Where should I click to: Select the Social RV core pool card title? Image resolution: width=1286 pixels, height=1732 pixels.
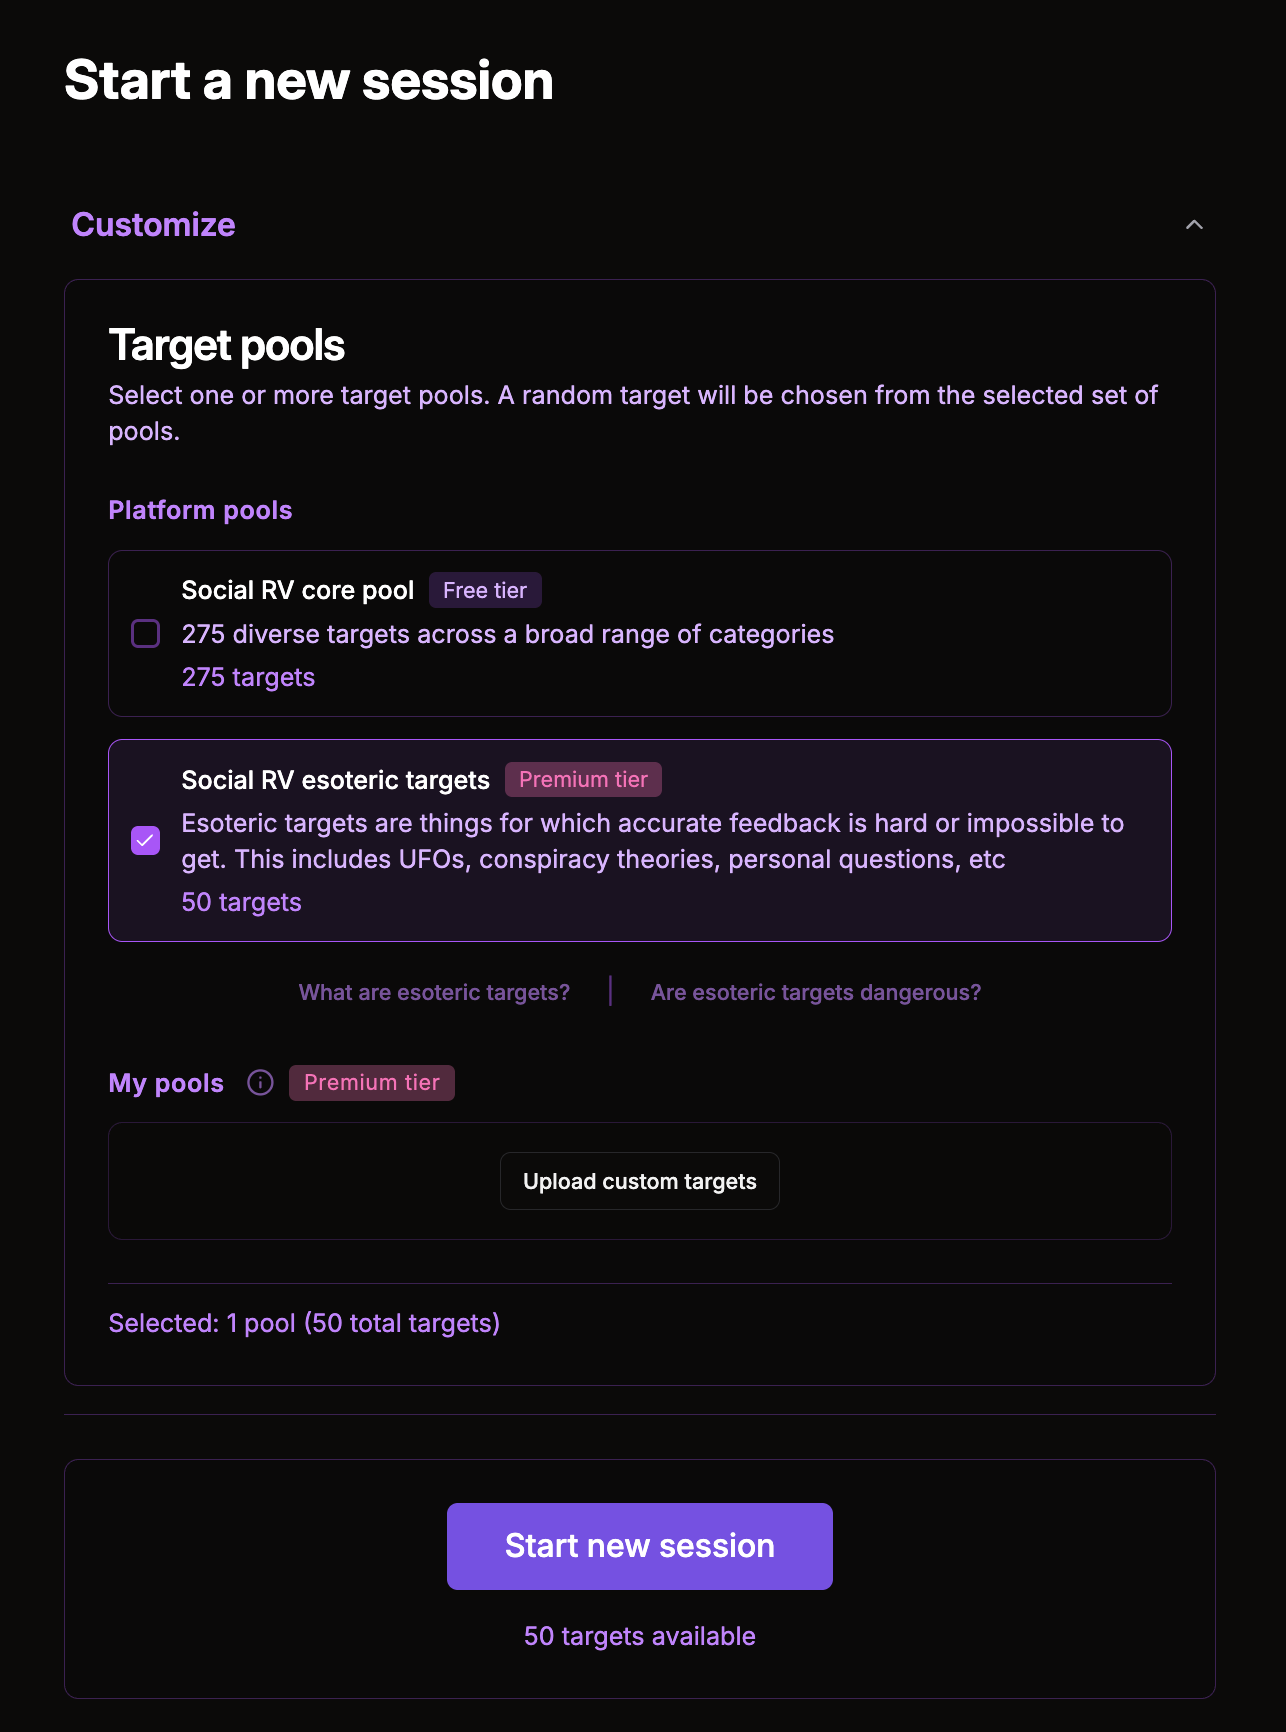pos(298,590)
